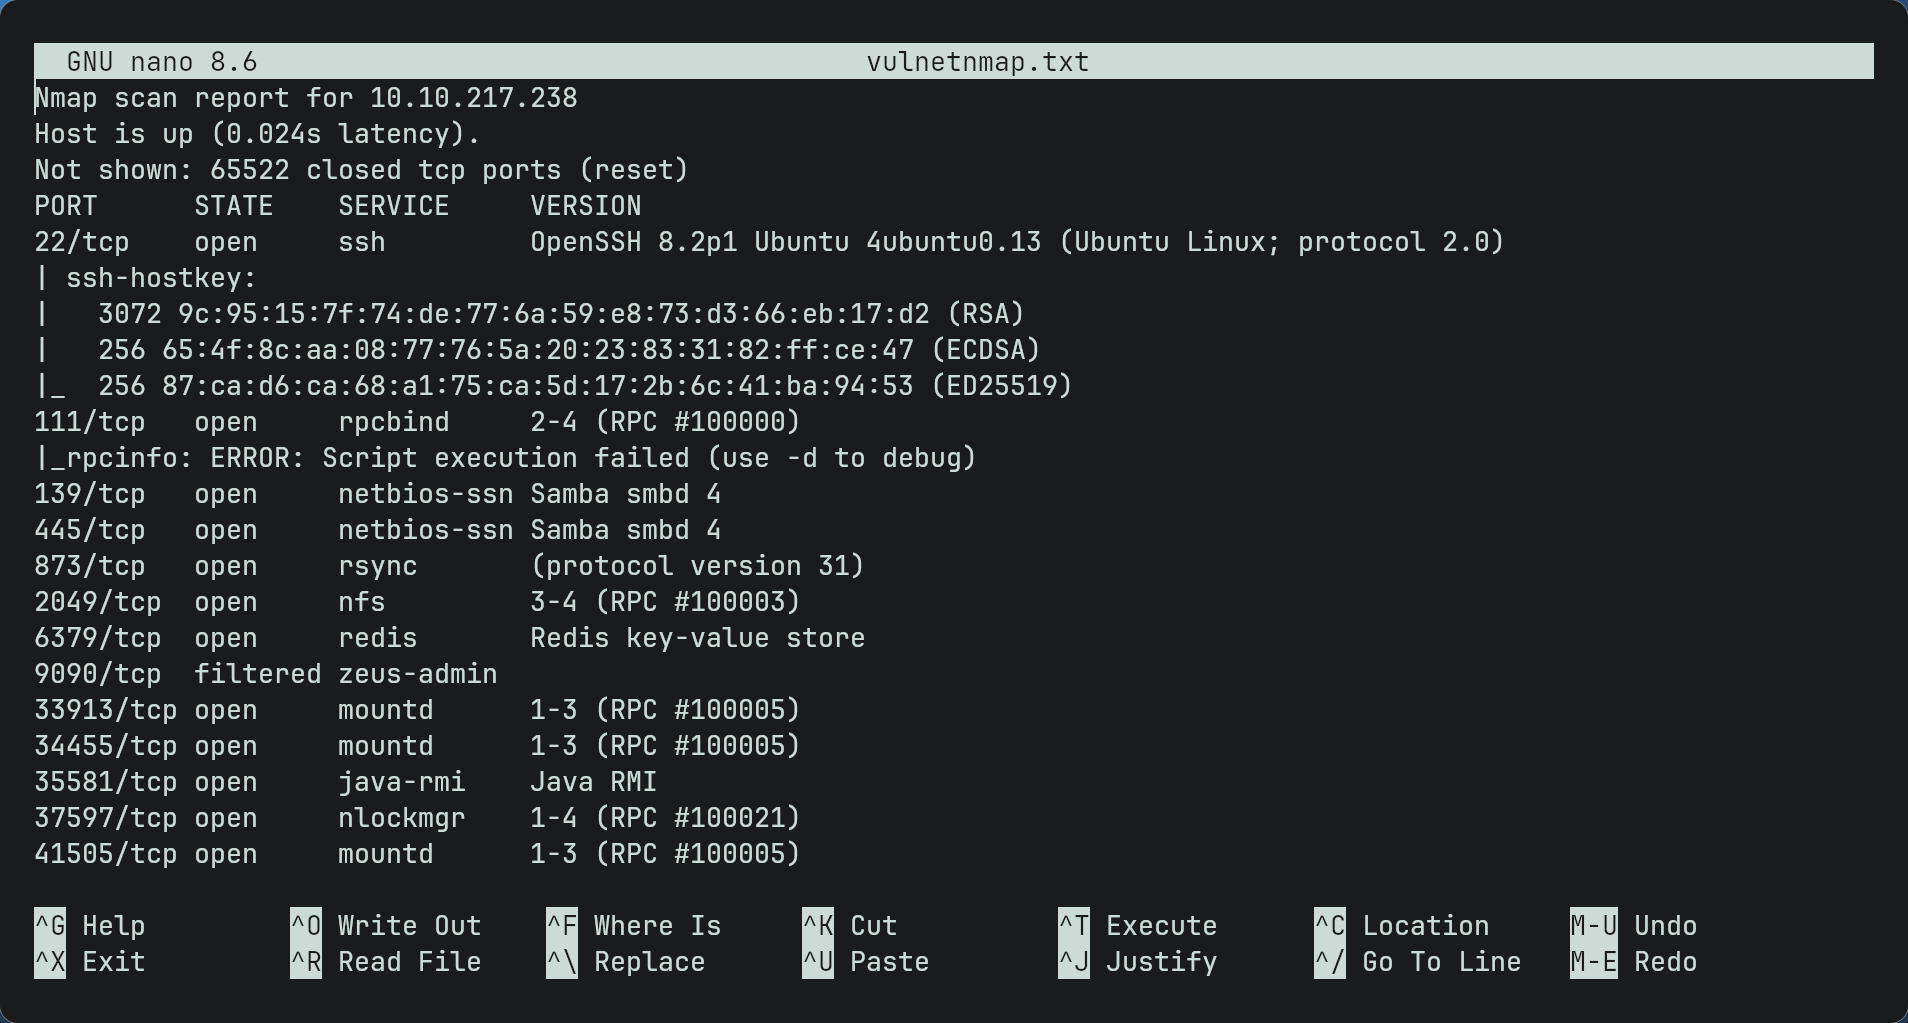Click the PORT column header
The width and height of the screenshot is (1908, 1023).
pyautogui.click(x=66, y=206)
